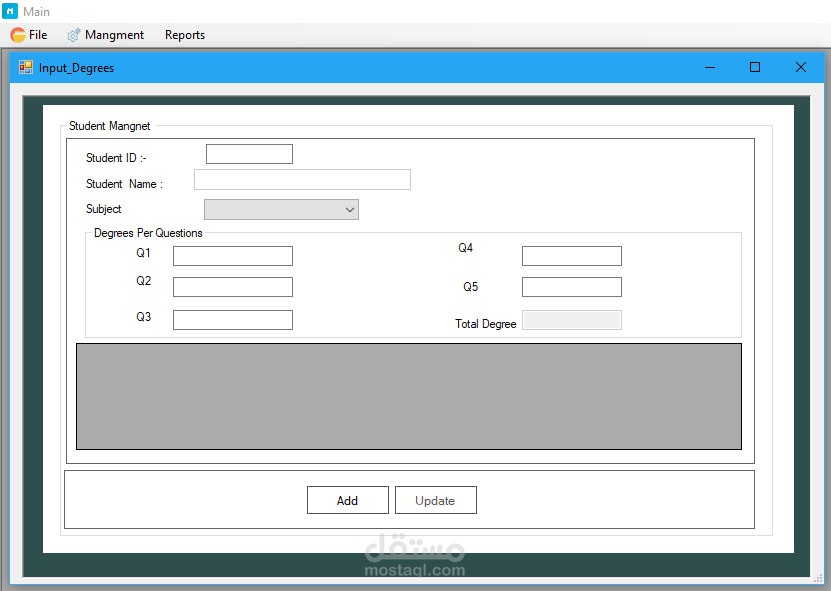
Task: Close the Input_Degrees window
Action: click(801, 67)
